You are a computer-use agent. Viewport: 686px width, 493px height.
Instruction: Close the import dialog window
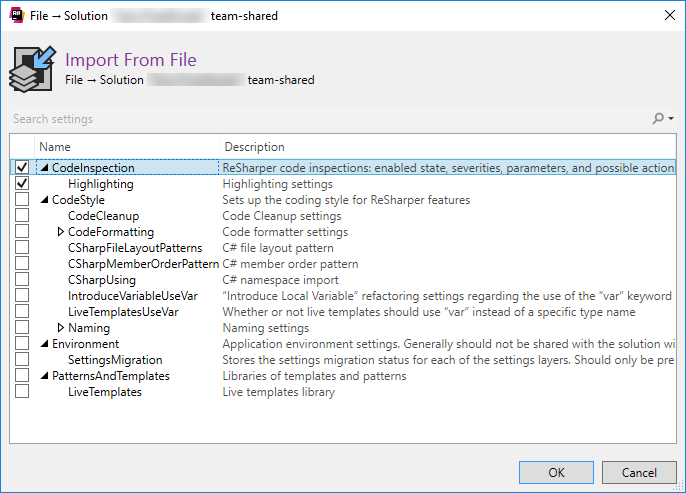[669, 15]
